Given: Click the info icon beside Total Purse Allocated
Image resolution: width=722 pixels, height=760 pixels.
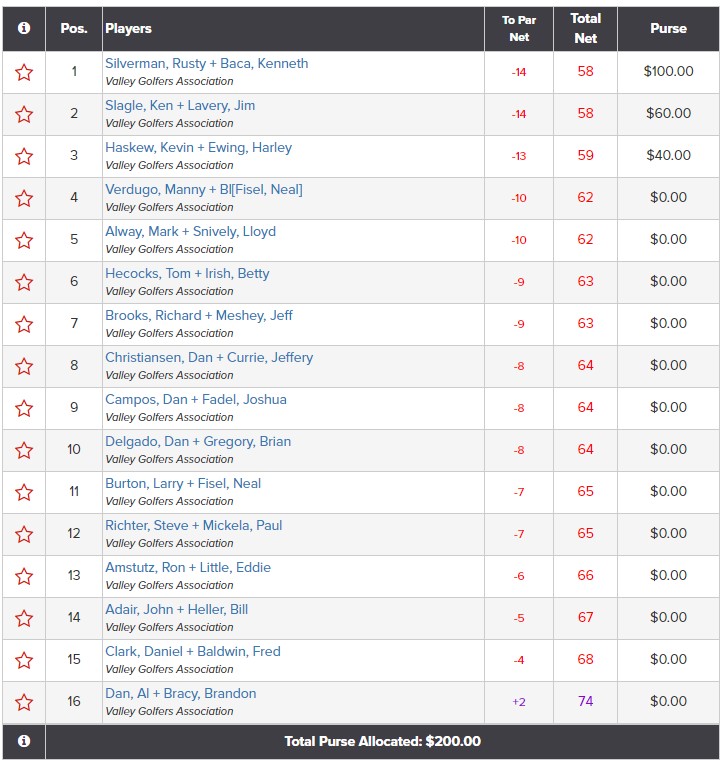Looking at the screenshot, I should [24, 741].
